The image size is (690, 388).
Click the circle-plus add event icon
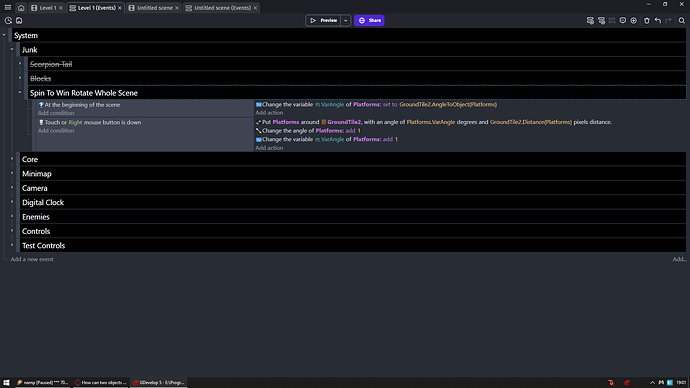tap(634, 20)
